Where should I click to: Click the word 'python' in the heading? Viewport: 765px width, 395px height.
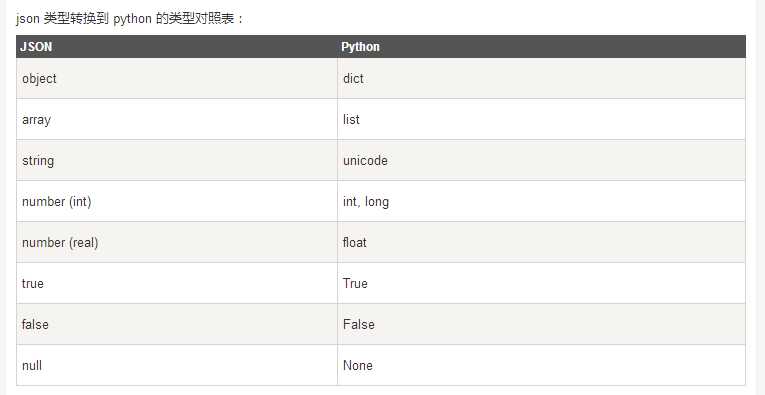pos(132,20)
